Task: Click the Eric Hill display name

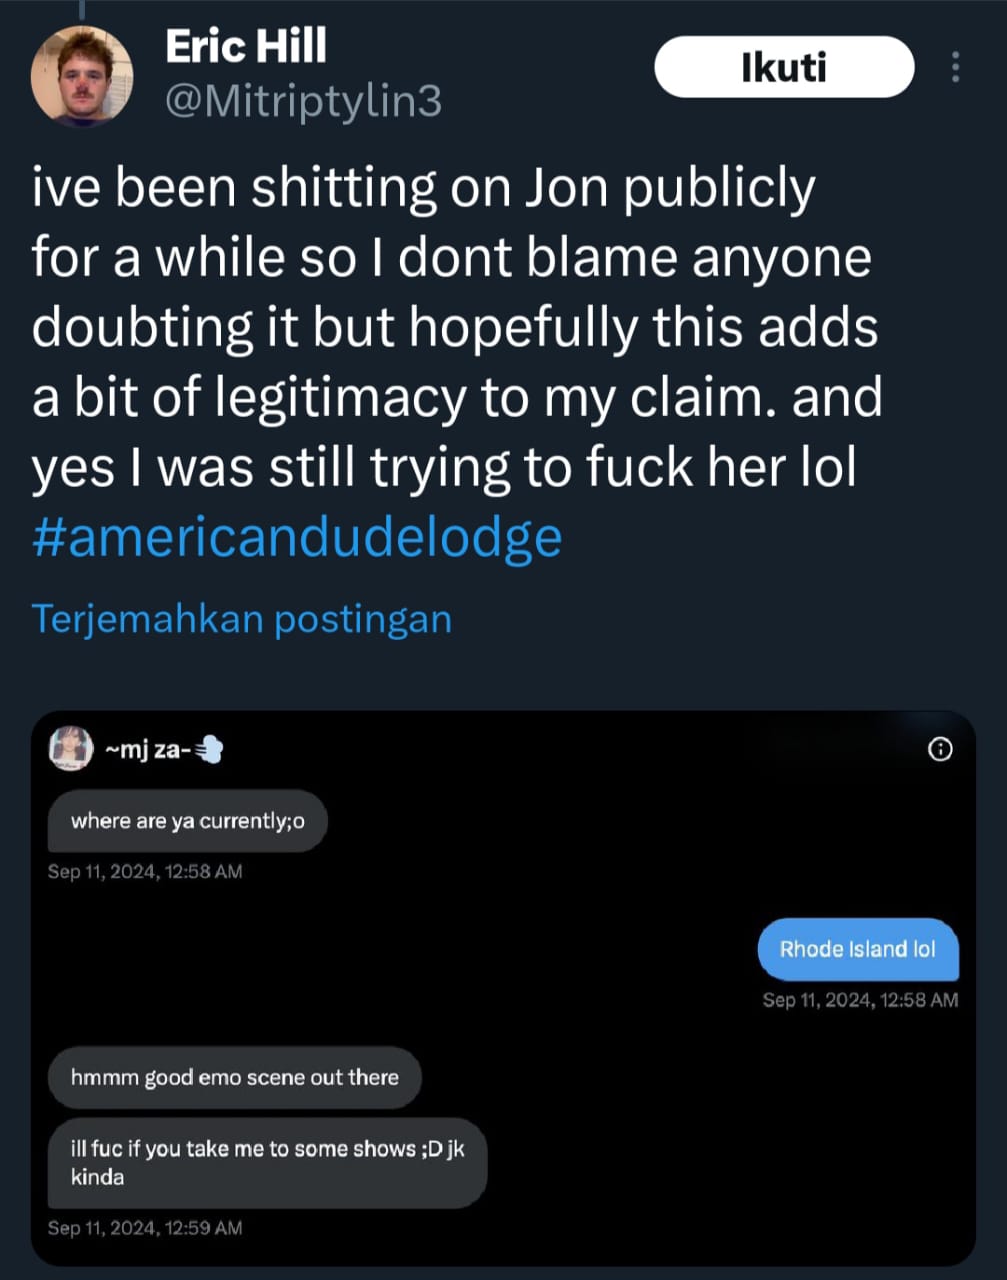Action: coord(246,46)
